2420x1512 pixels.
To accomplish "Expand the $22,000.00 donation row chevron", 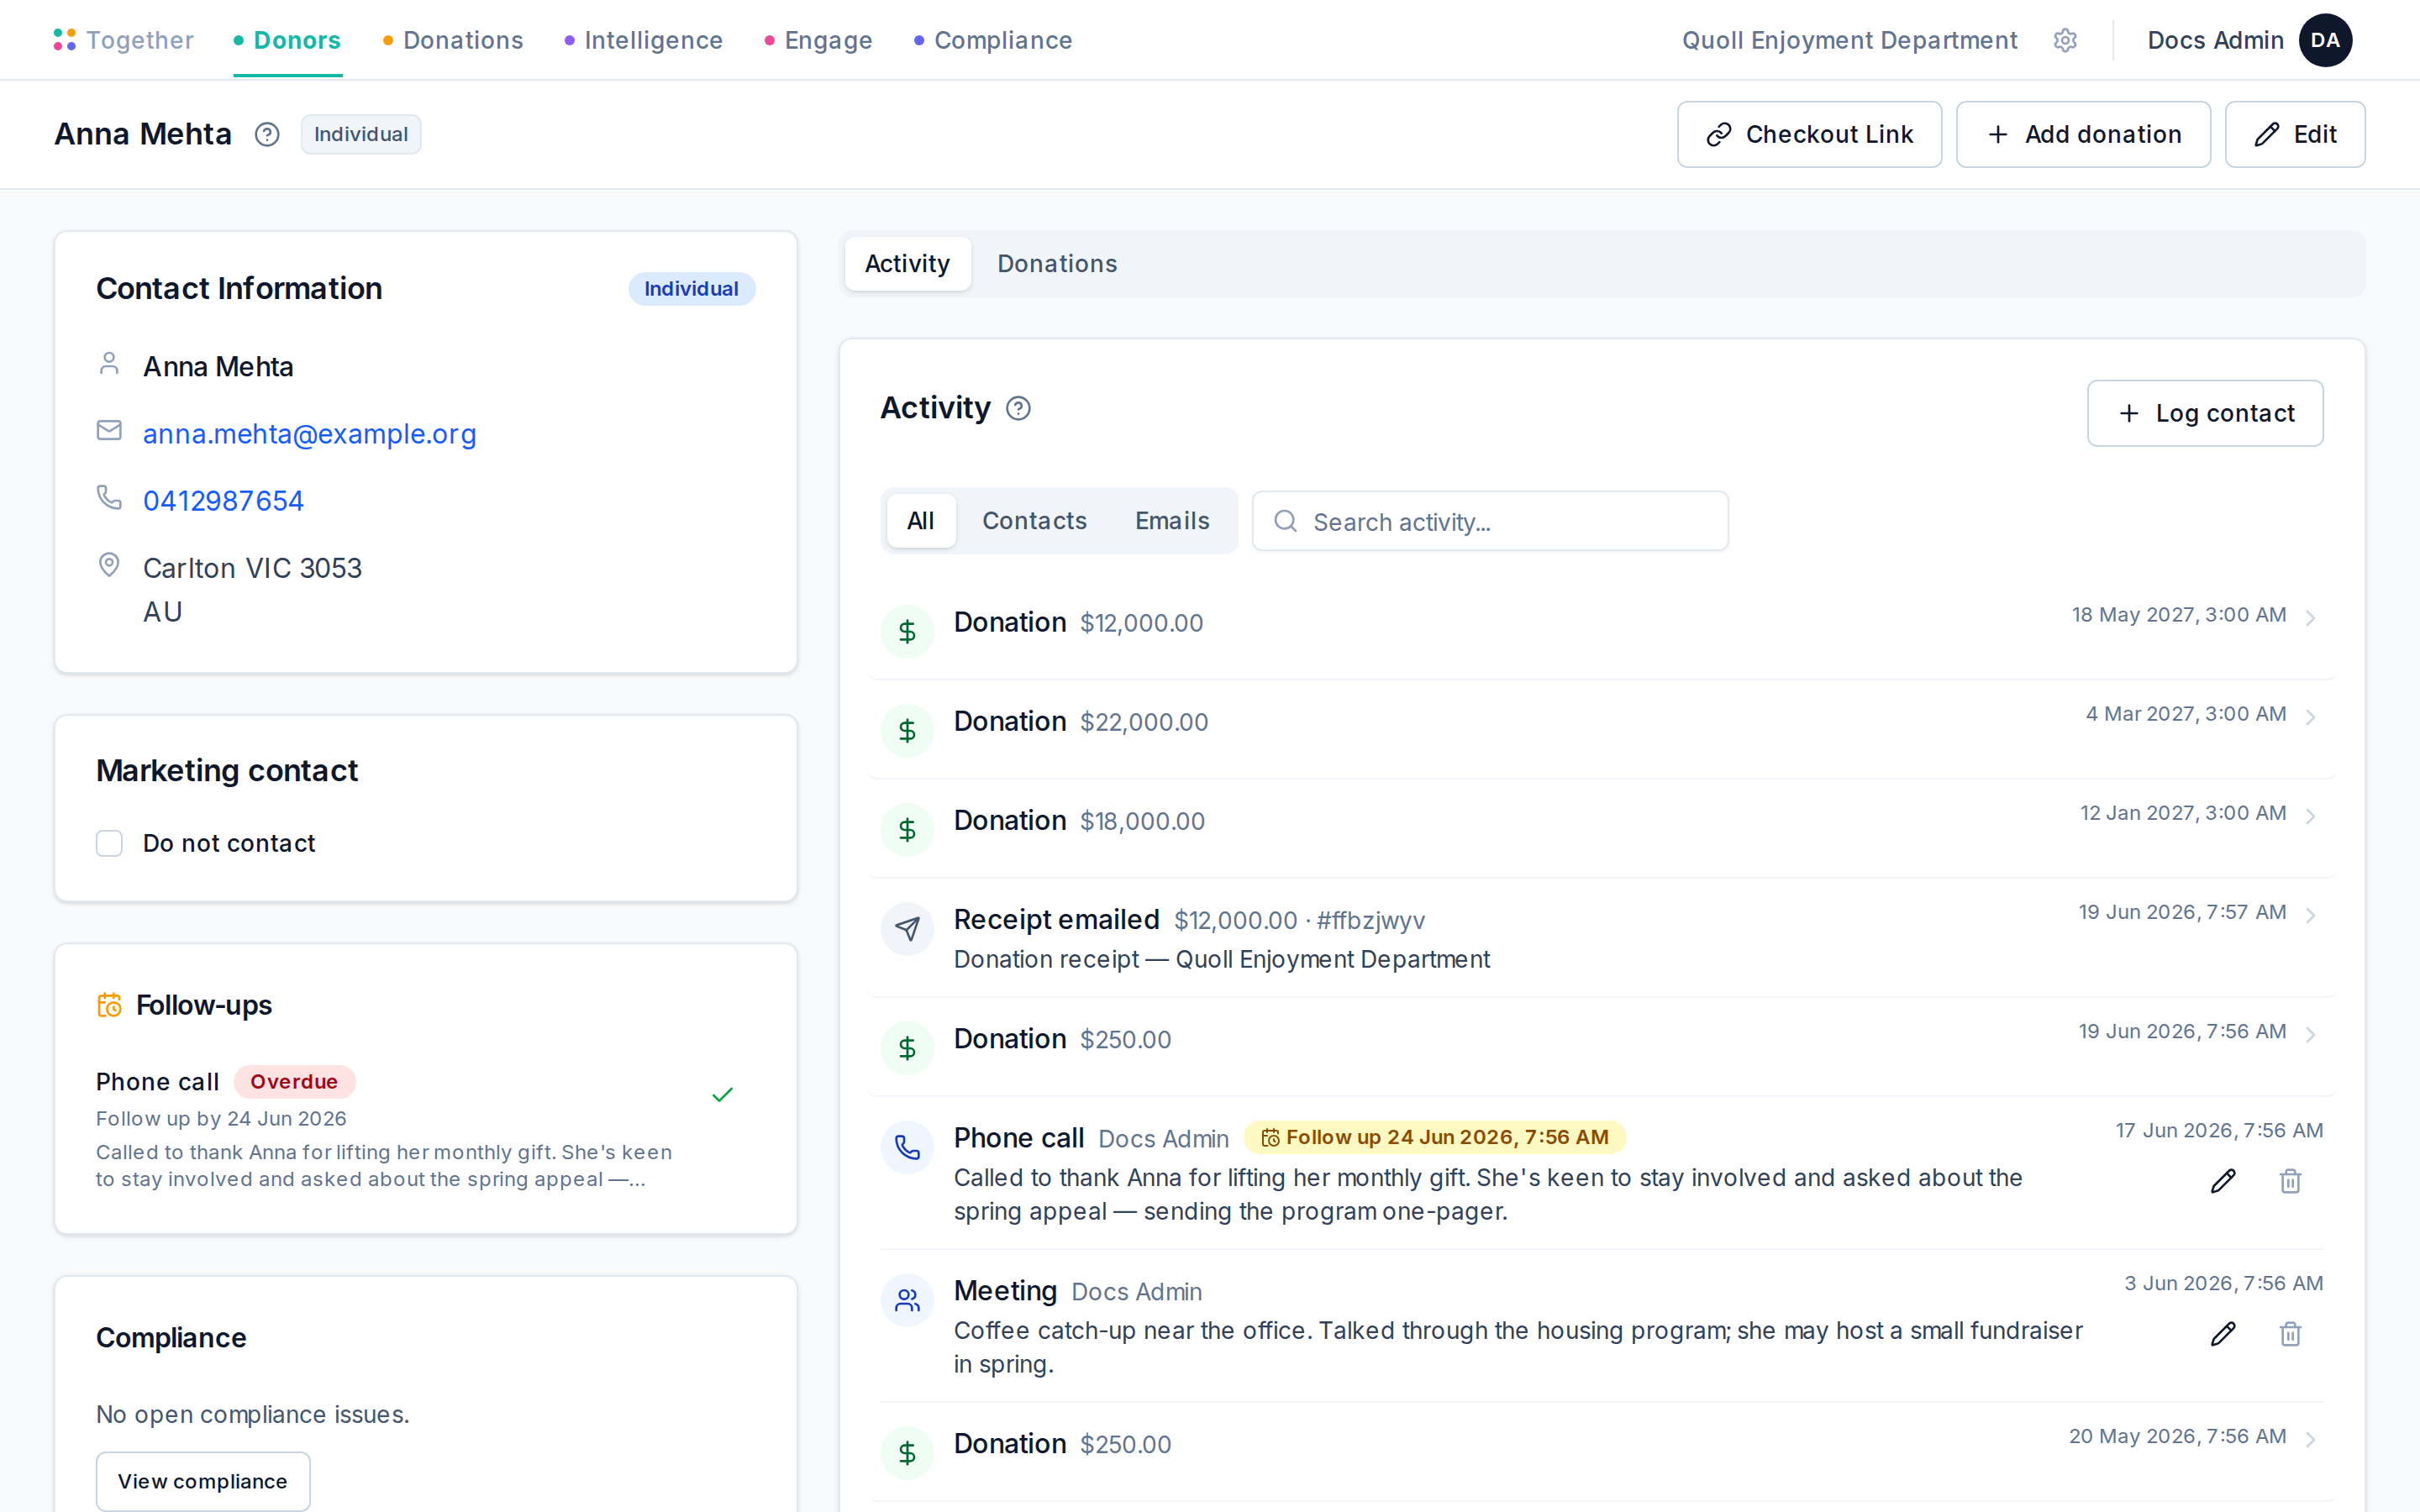I will pyautogui.click(x=2311, y=716).
